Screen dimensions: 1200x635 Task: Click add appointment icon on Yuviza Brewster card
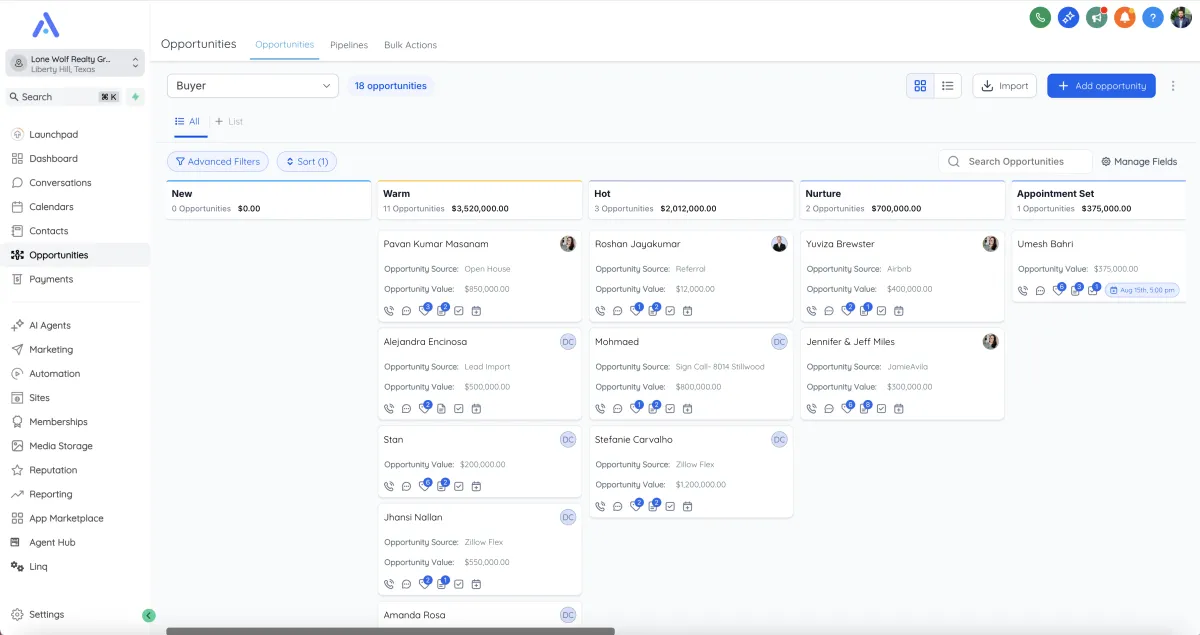point(899,311)
